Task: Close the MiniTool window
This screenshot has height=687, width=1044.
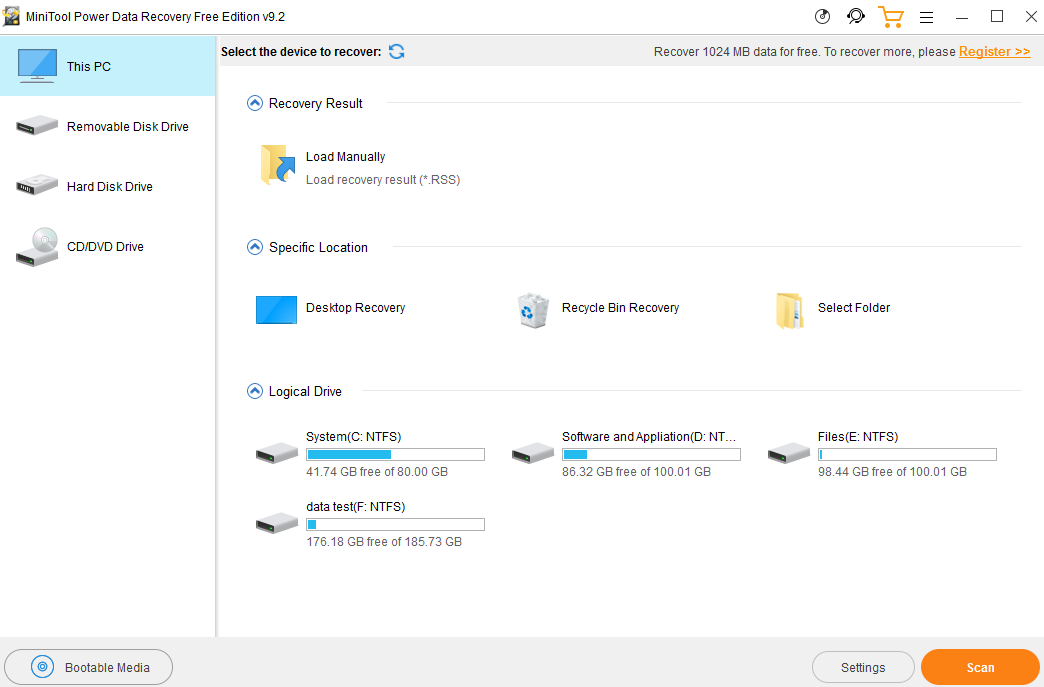Action: point(1031,17)
